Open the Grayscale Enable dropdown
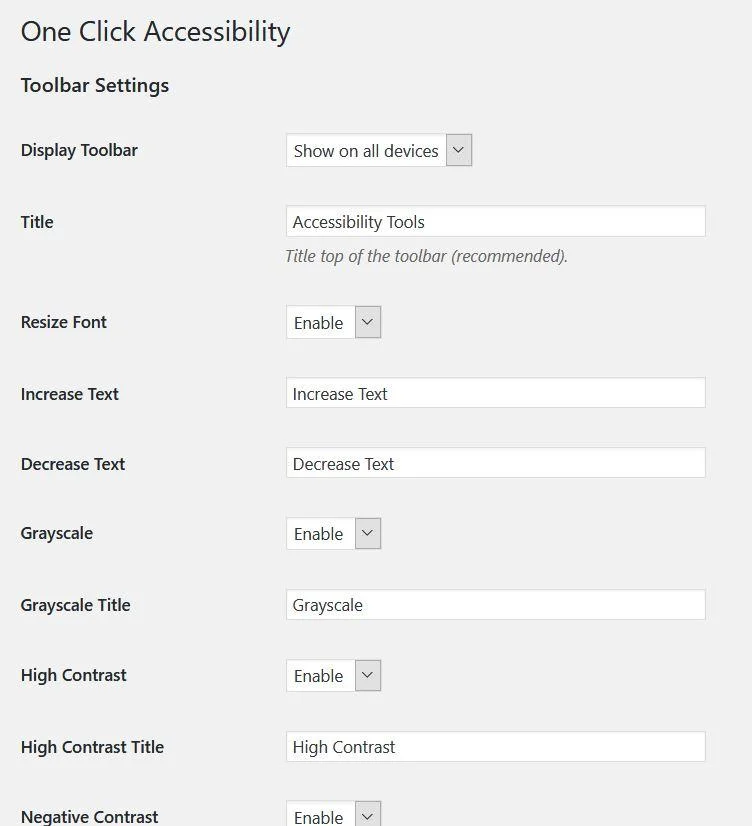 click(320, 534)
